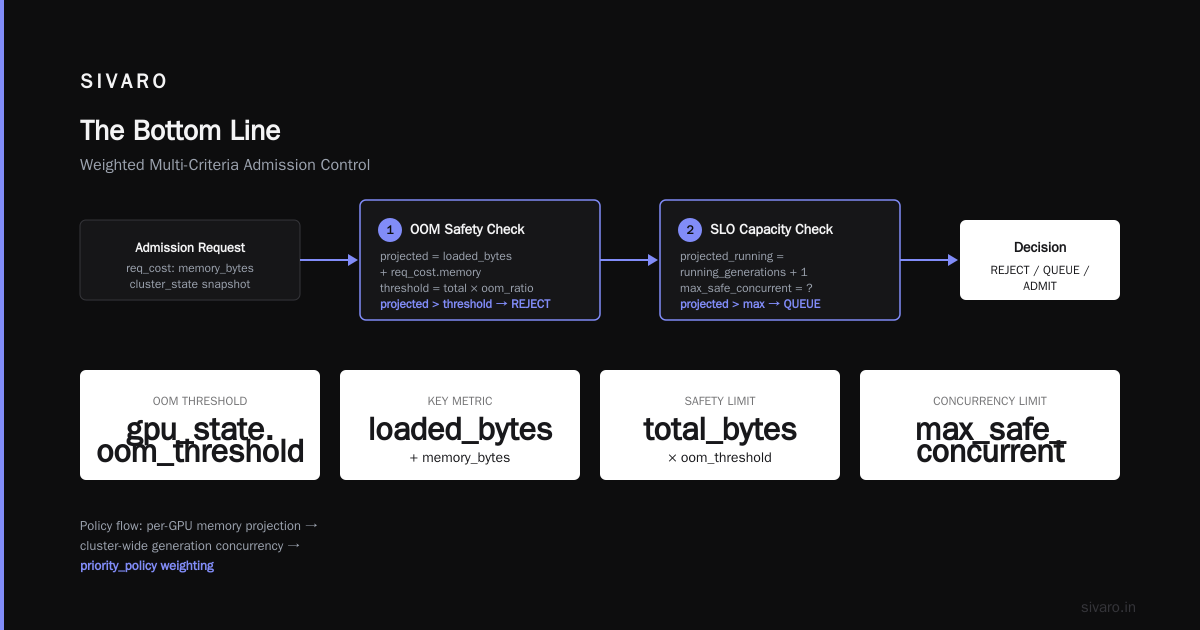This screenshot has height=630, width=1200.
Task: Click the 'CONCURRENCY LIMIT' card label
Action: click(990, 401)
